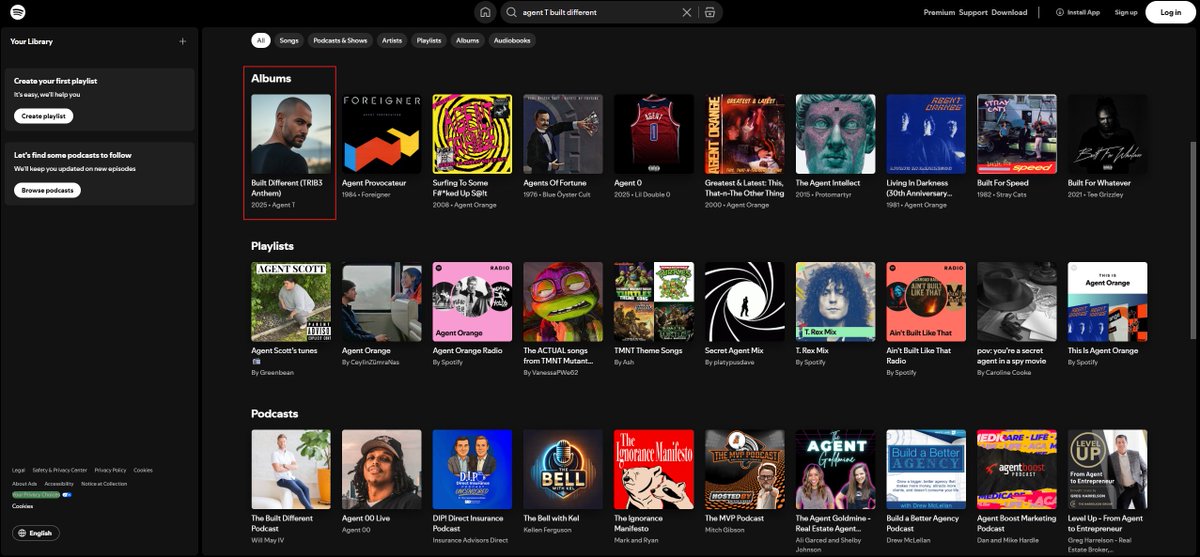Open the Premium link
The width and height of the screenshot is (1200, 557).
click(939, 12)
